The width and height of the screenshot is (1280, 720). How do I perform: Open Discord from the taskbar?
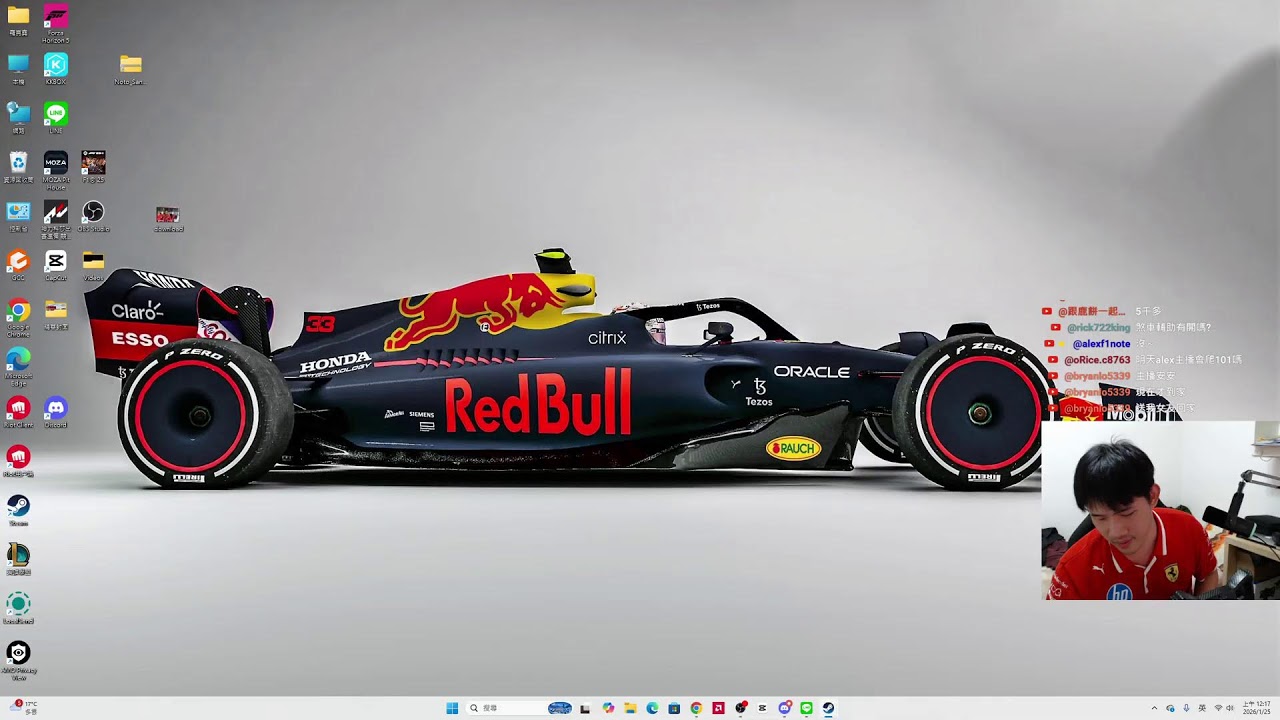785,708
